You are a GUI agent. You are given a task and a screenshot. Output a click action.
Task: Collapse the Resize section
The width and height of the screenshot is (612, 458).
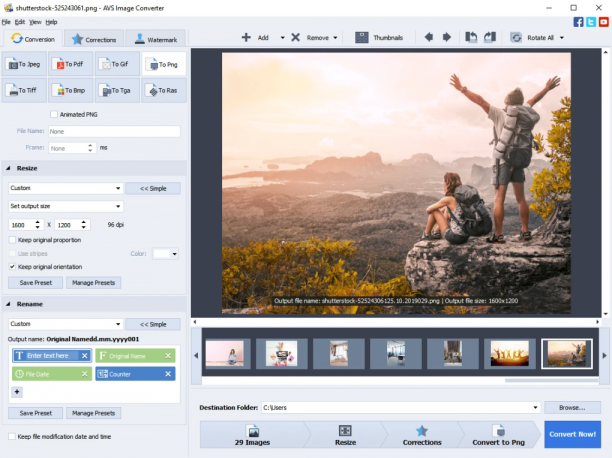pos(8,168)
